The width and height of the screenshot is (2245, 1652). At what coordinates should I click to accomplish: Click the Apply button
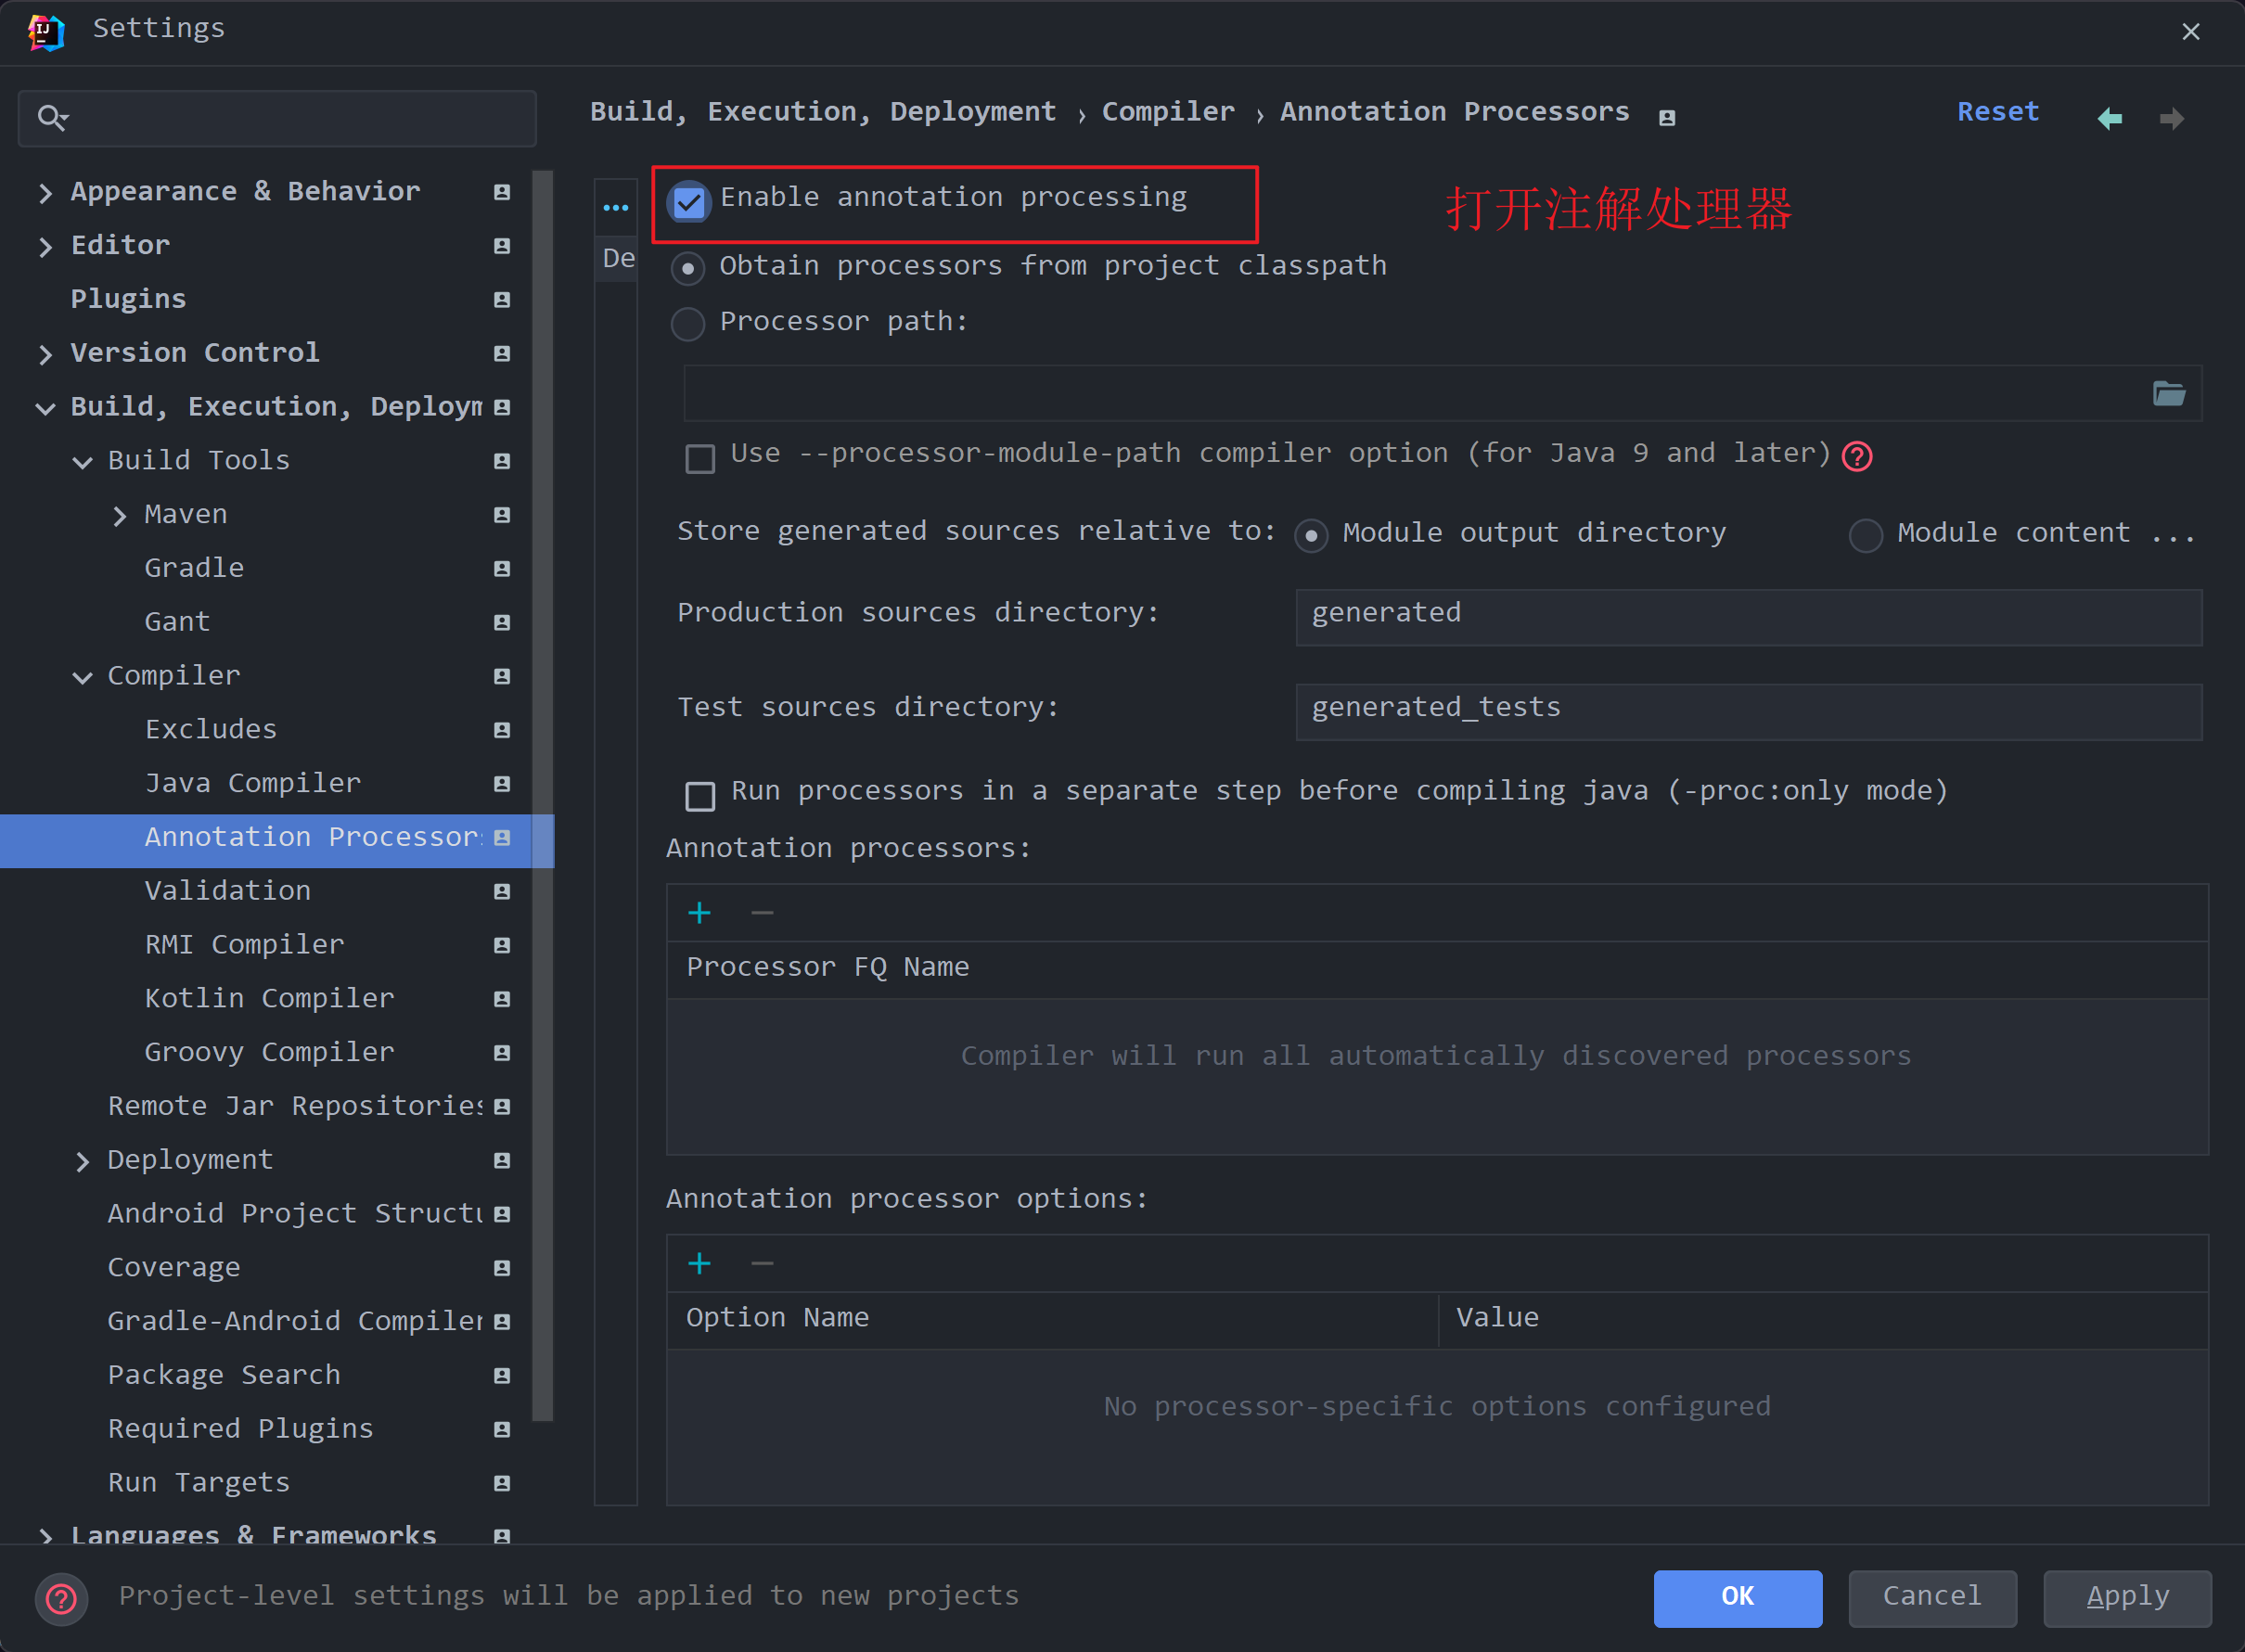[2126, 1597]
